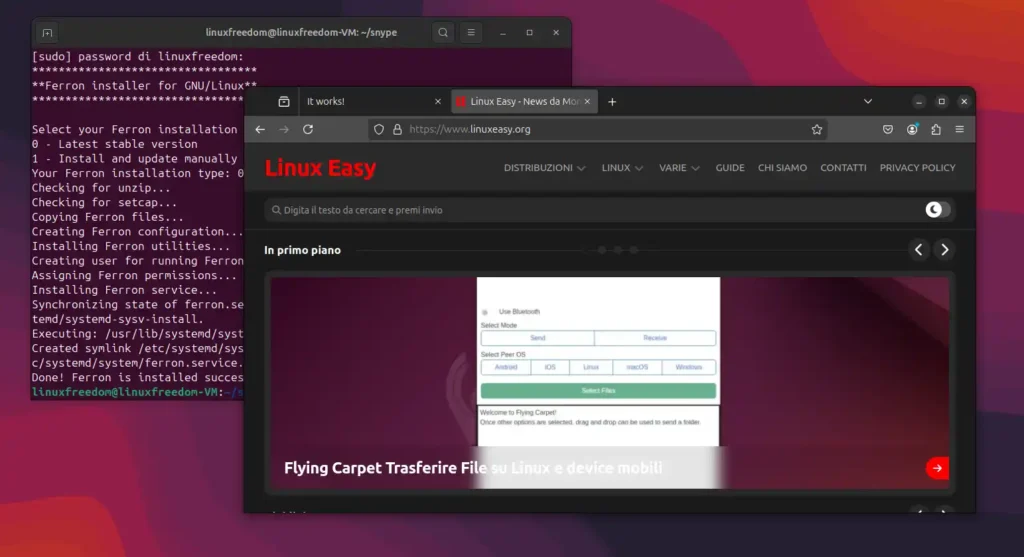The height and width of the screenshot is (557, 1024).
Task: Open the Firefox View icon left of tabs
Action: (x=283, y=101)
